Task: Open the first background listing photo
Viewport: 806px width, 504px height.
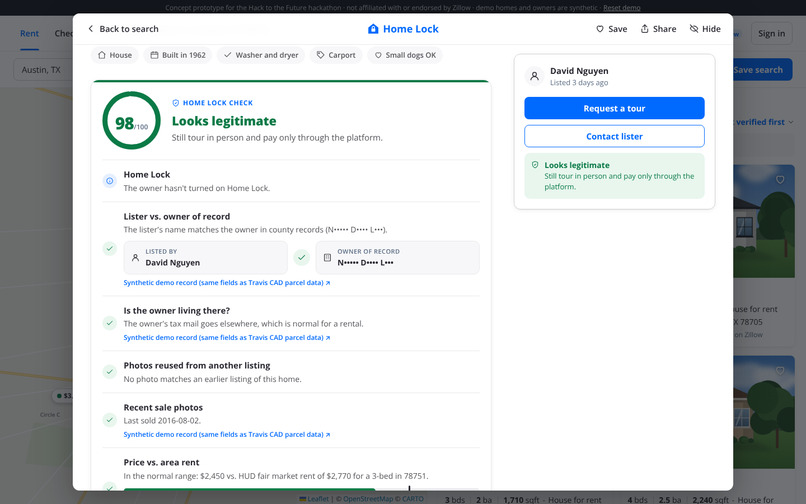Action: coord(764,221)
